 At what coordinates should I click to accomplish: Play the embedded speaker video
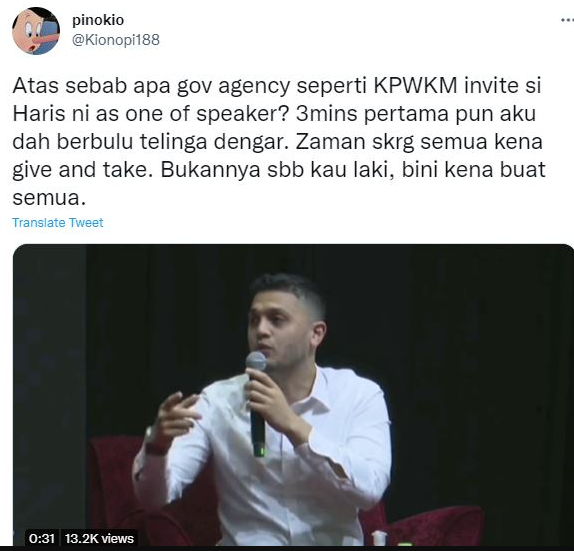point(293,395)
